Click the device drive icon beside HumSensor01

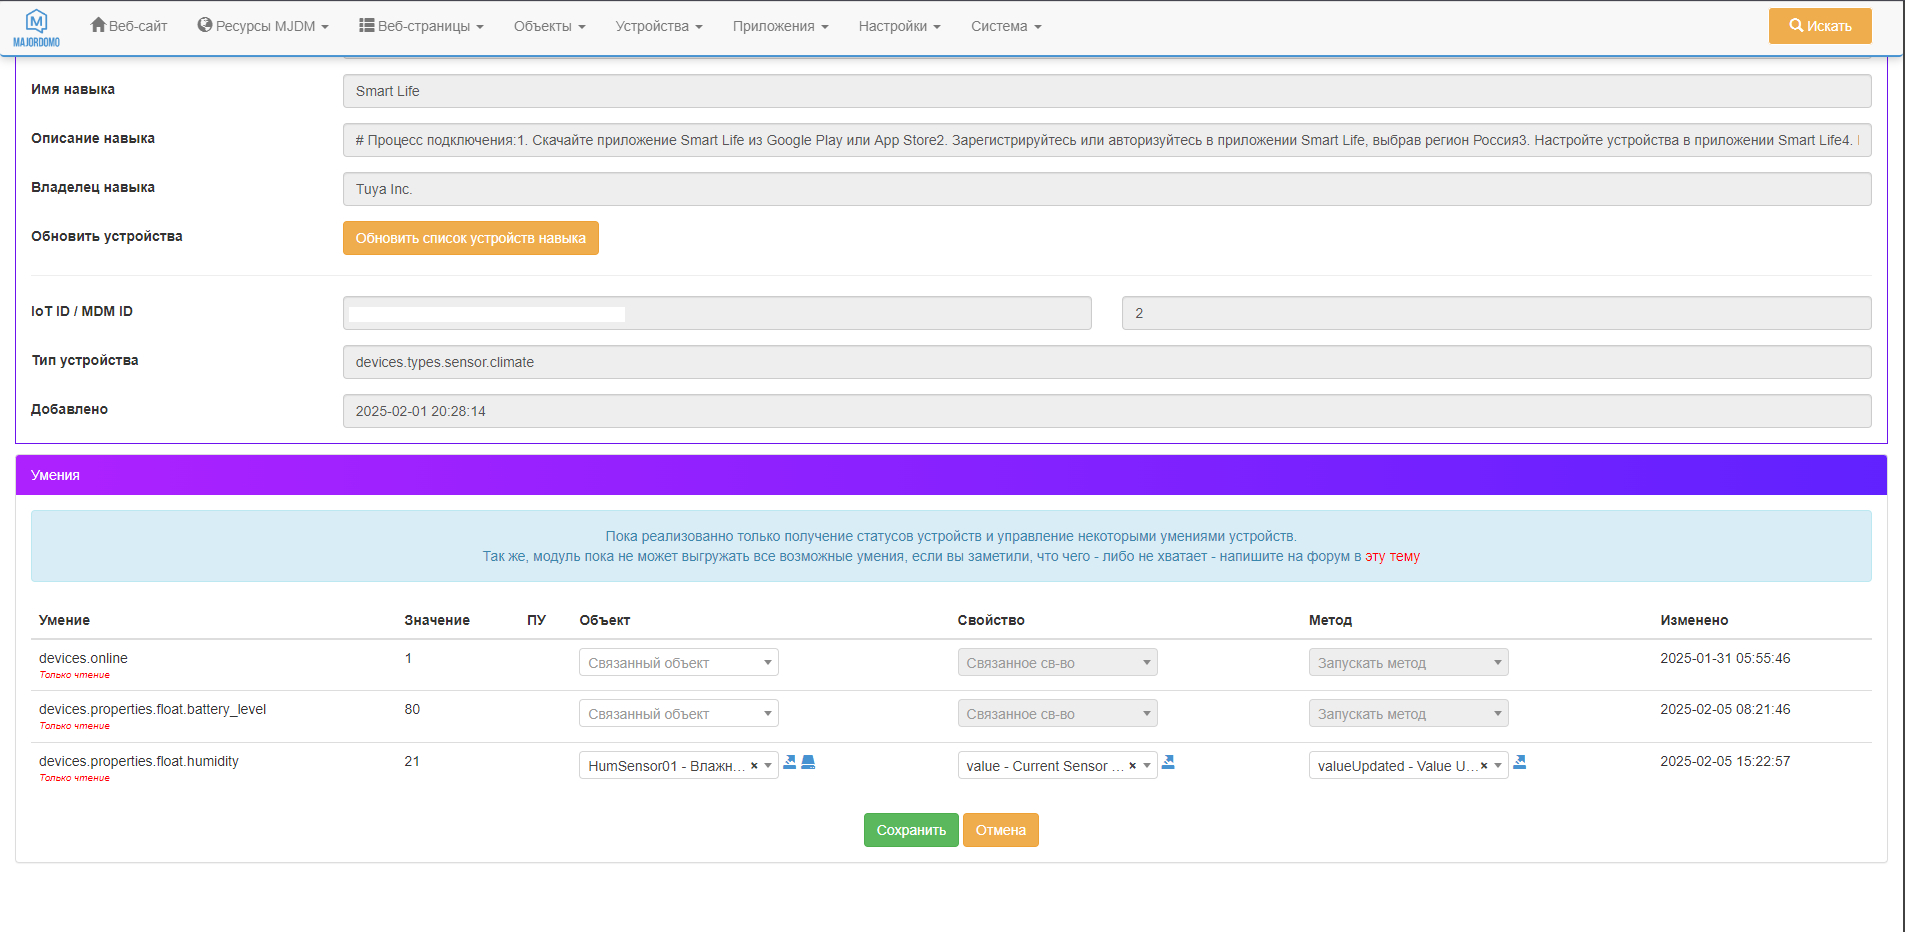pos(809,762)
